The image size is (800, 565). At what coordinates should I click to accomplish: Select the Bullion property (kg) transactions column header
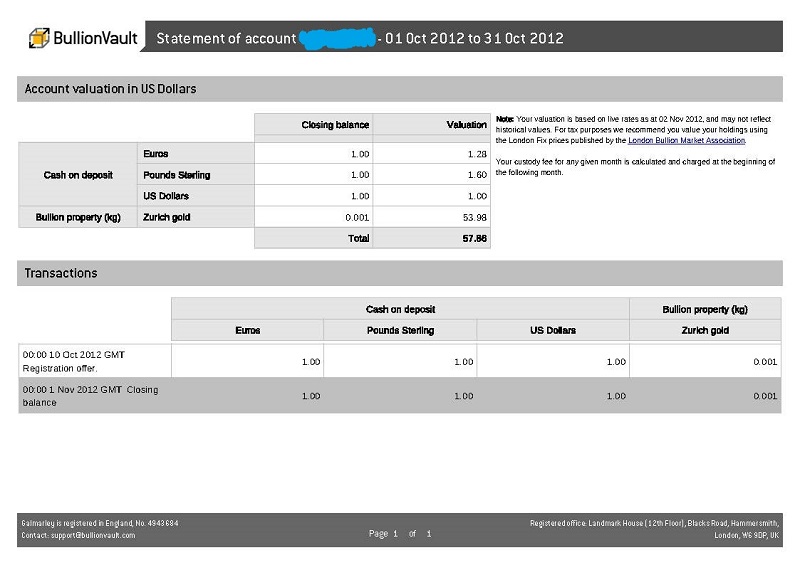click(704, 309)
